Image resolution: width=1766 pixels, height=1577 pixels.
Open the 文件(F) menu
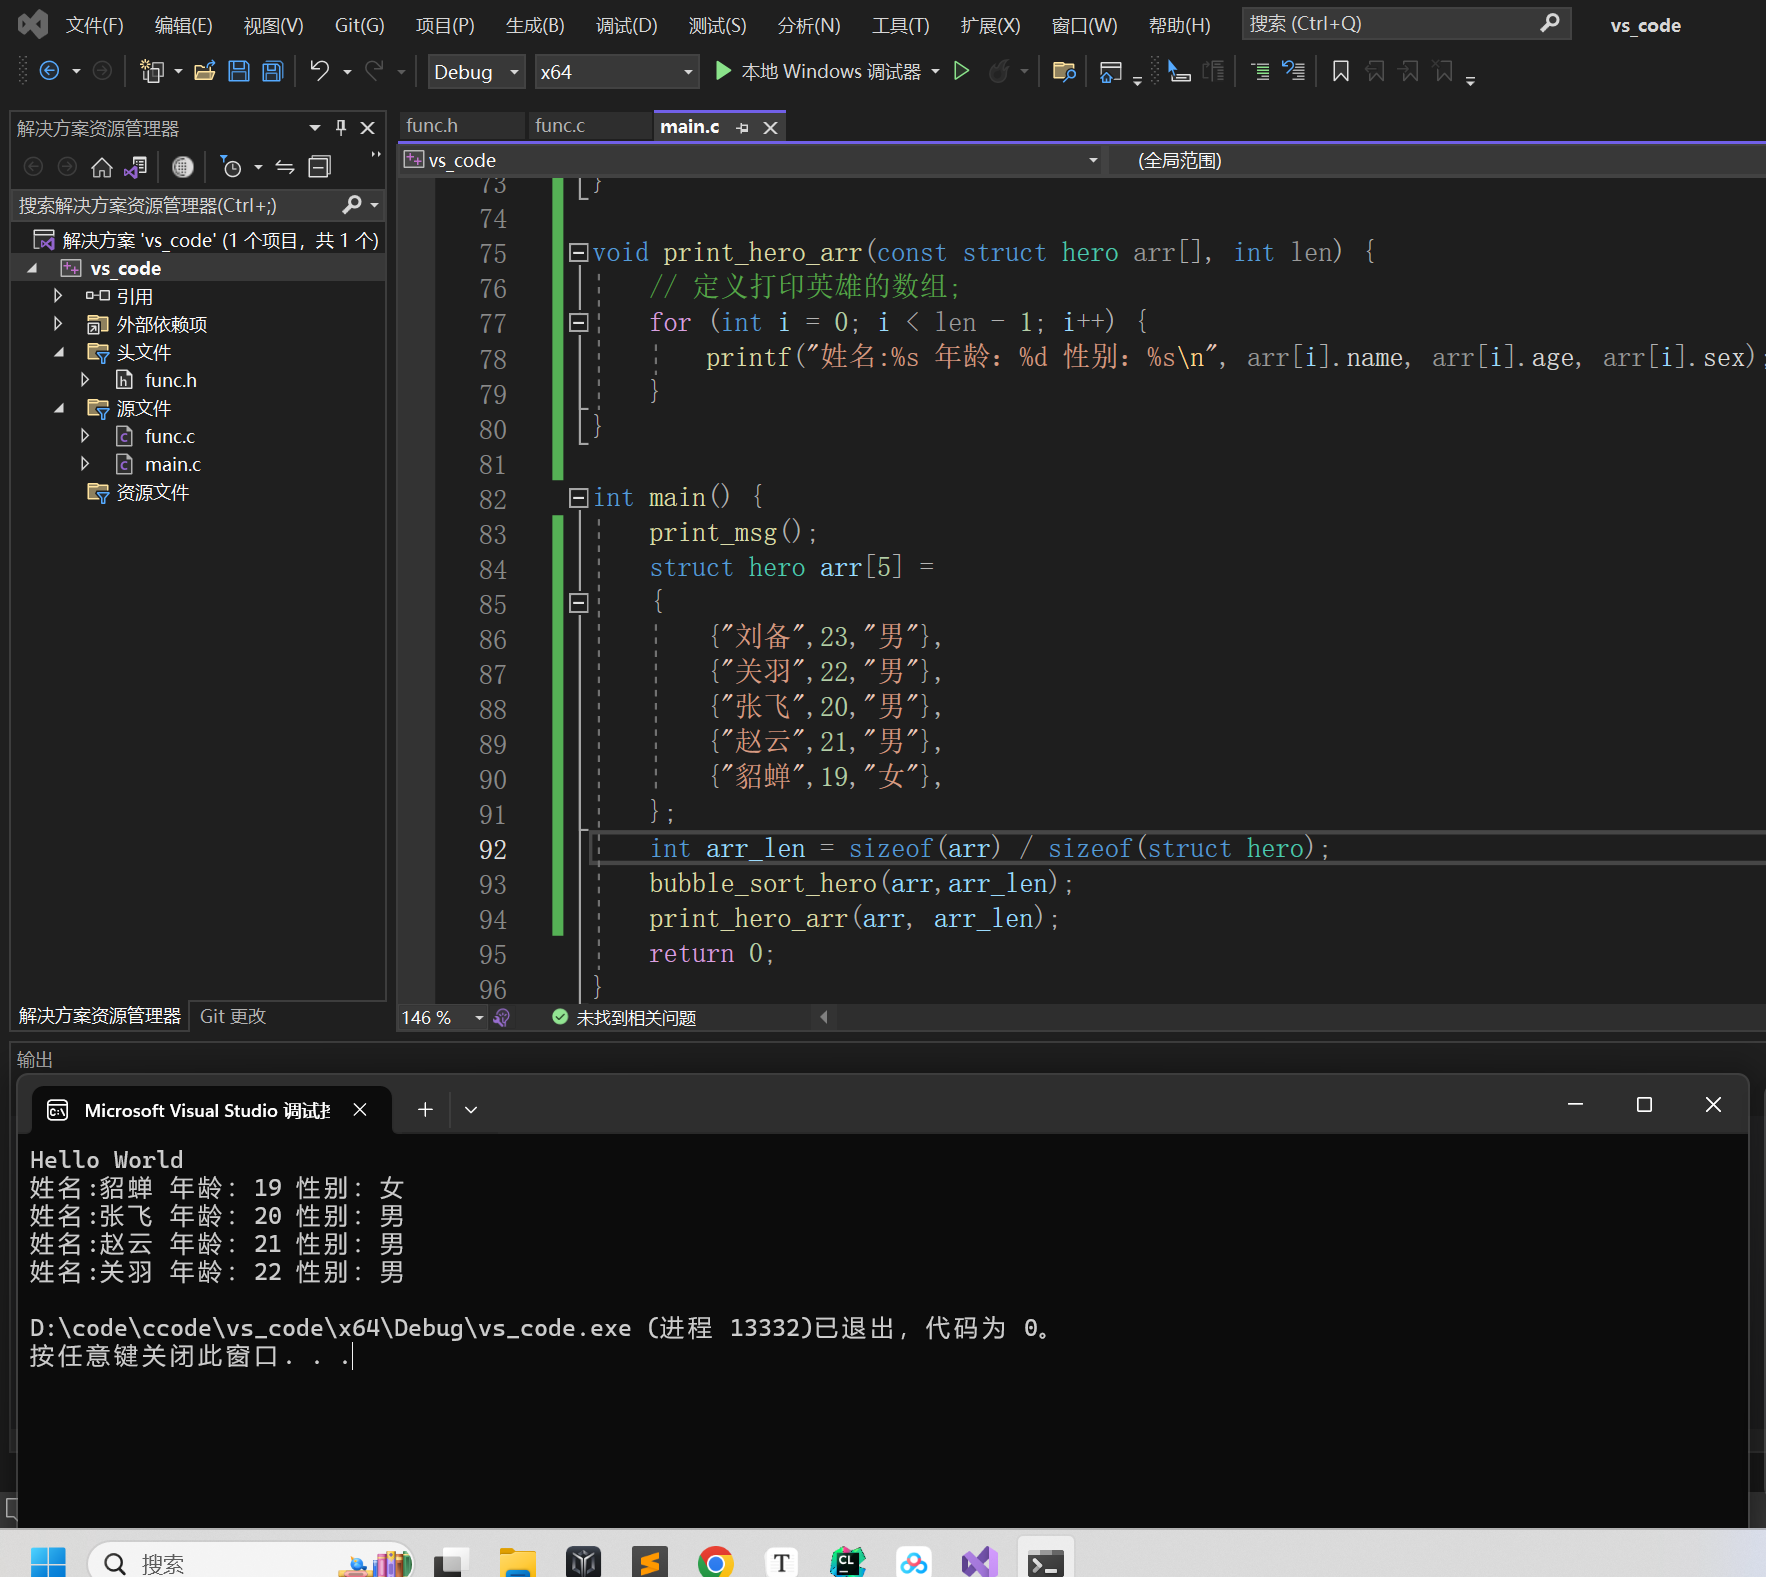(94, 25)
